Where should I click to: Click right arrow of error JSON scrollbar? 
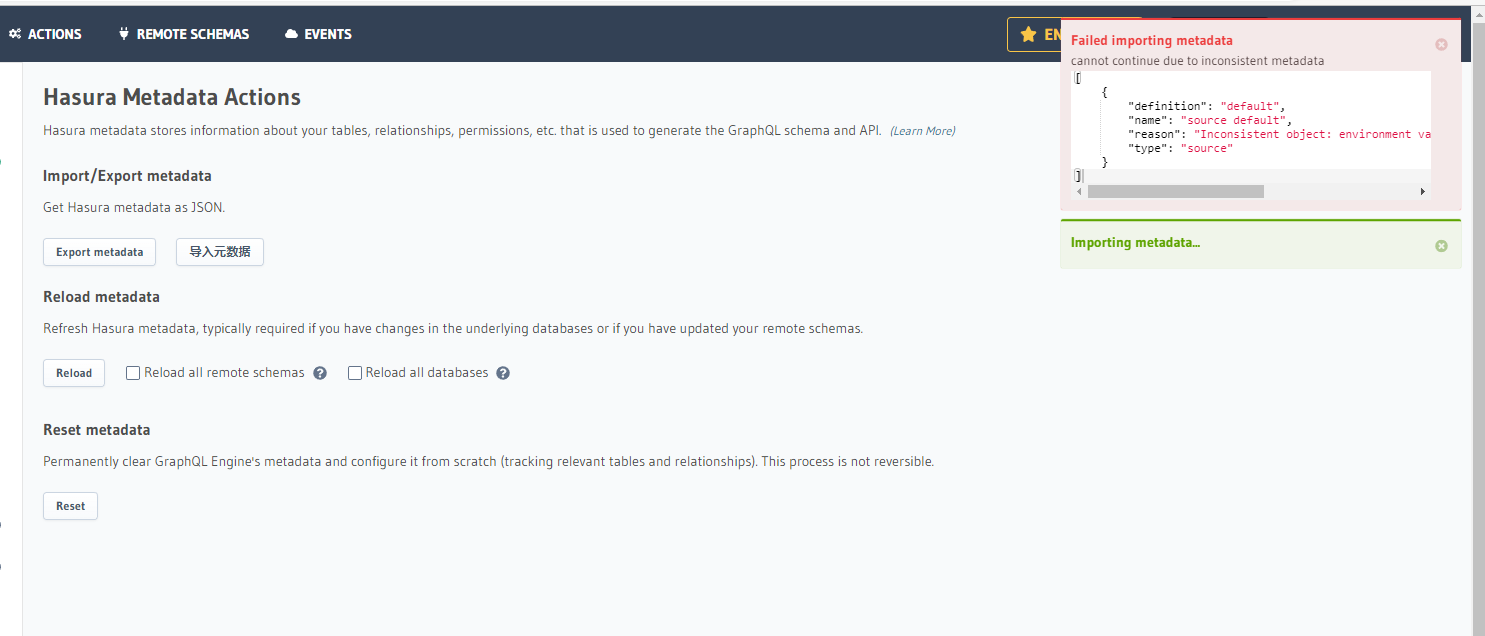click(x=1422, y=191)
